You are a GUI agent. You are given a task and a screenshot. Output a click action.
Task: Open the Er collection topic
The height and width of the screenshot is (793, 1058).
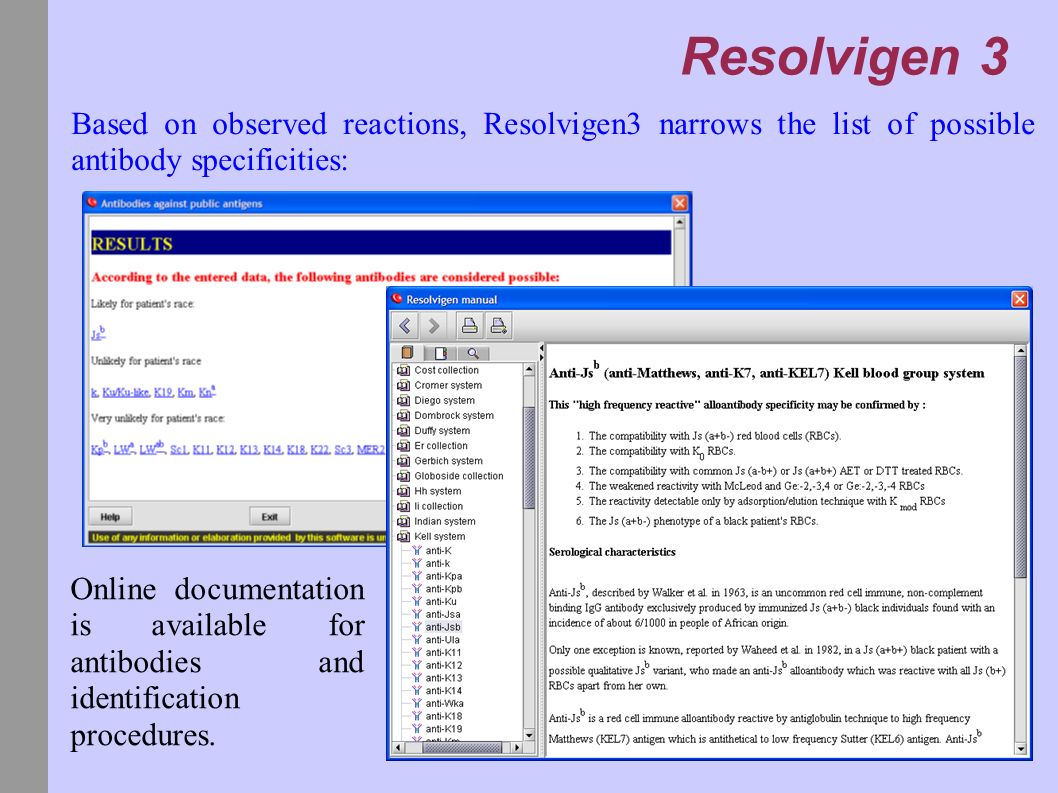click(x=441, y=445)
